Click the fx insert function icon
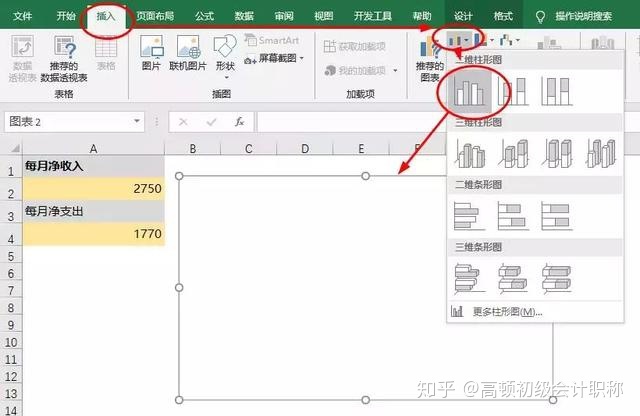 [240, 122]
